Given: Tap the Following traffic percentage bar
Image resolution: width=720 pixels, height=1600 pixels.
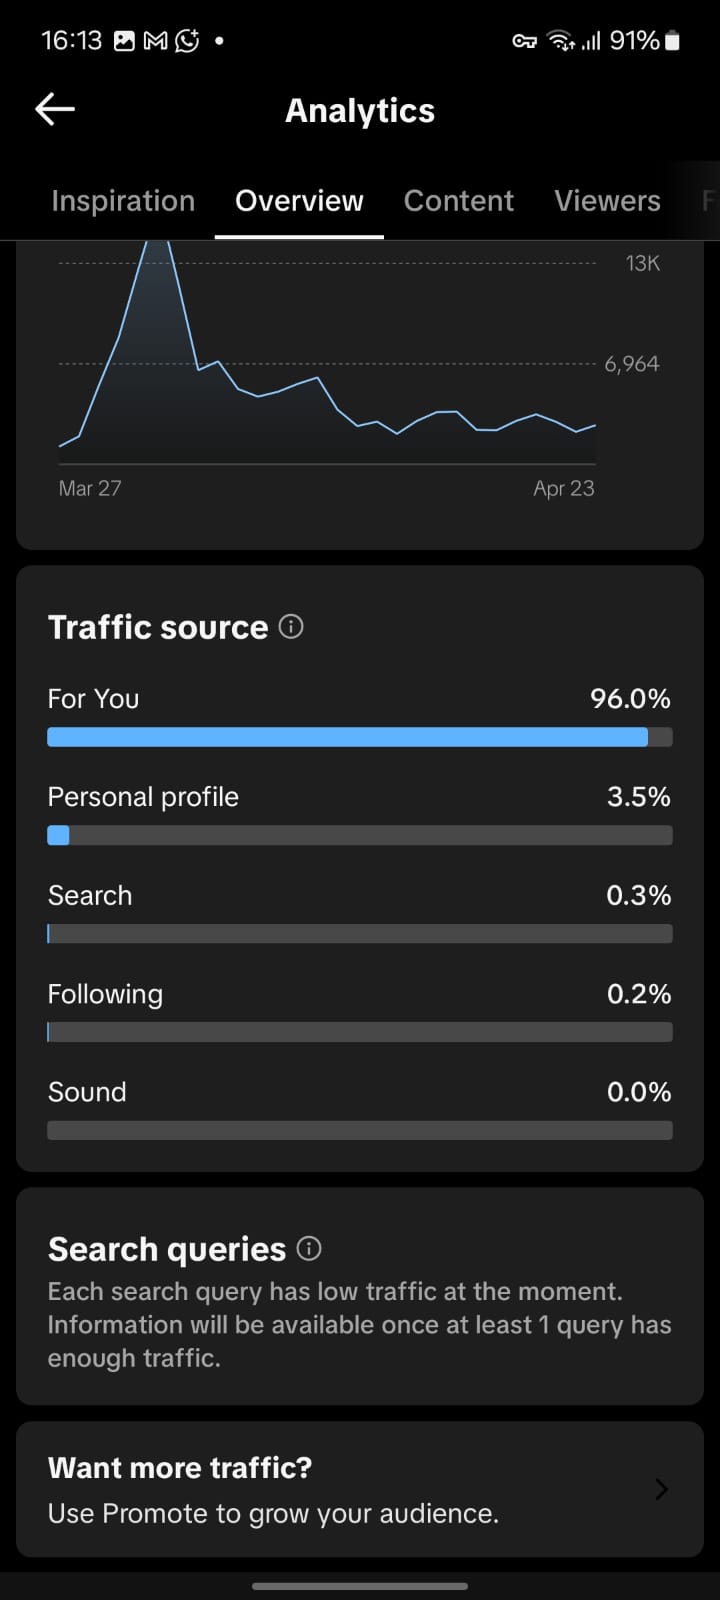Looking at the screenshot, I should point(360,1032).
